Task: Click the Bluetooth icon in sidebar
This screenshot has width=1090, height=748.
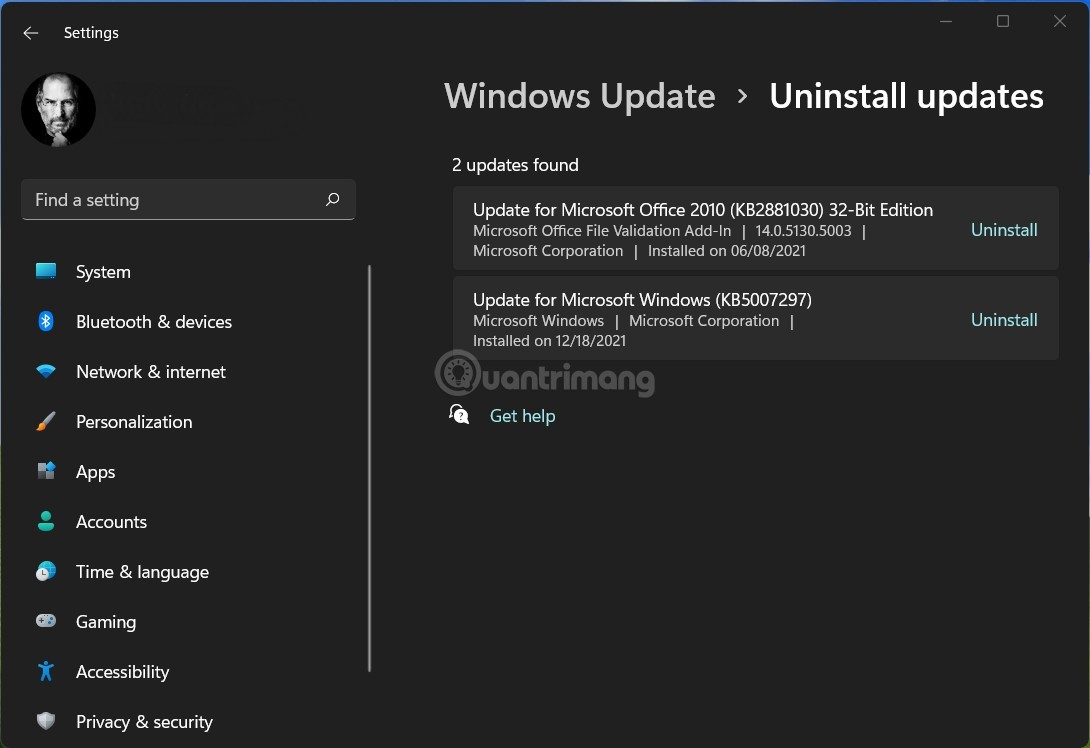Action: [46, 321]
